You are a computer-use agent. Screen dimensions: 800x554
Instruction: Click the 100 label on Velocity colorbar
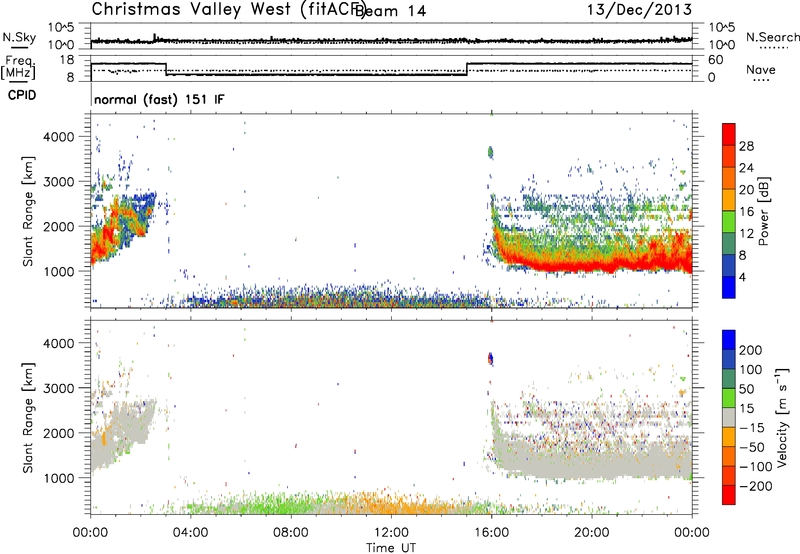click(751, 369)
